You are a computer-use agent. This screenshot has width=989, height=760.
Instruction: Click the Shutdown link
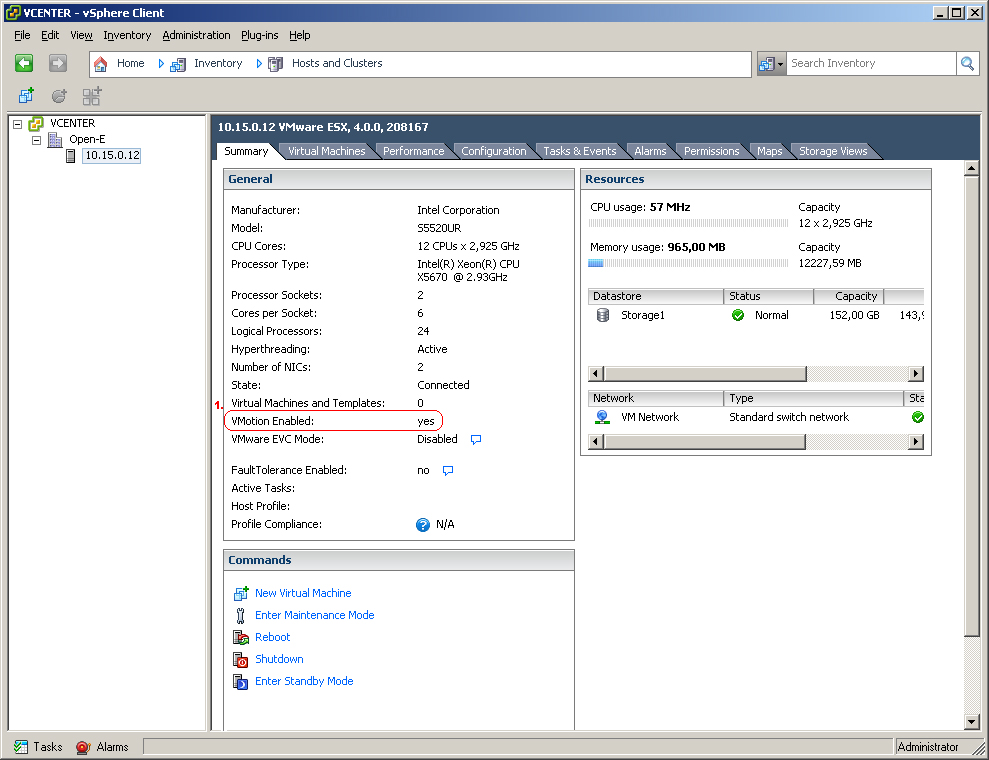tap(279, 660)
